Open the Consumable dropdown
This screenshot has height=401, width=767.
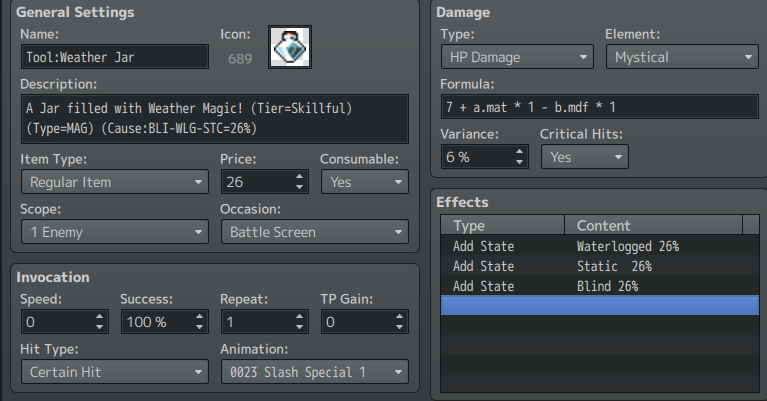pos(365,182)
